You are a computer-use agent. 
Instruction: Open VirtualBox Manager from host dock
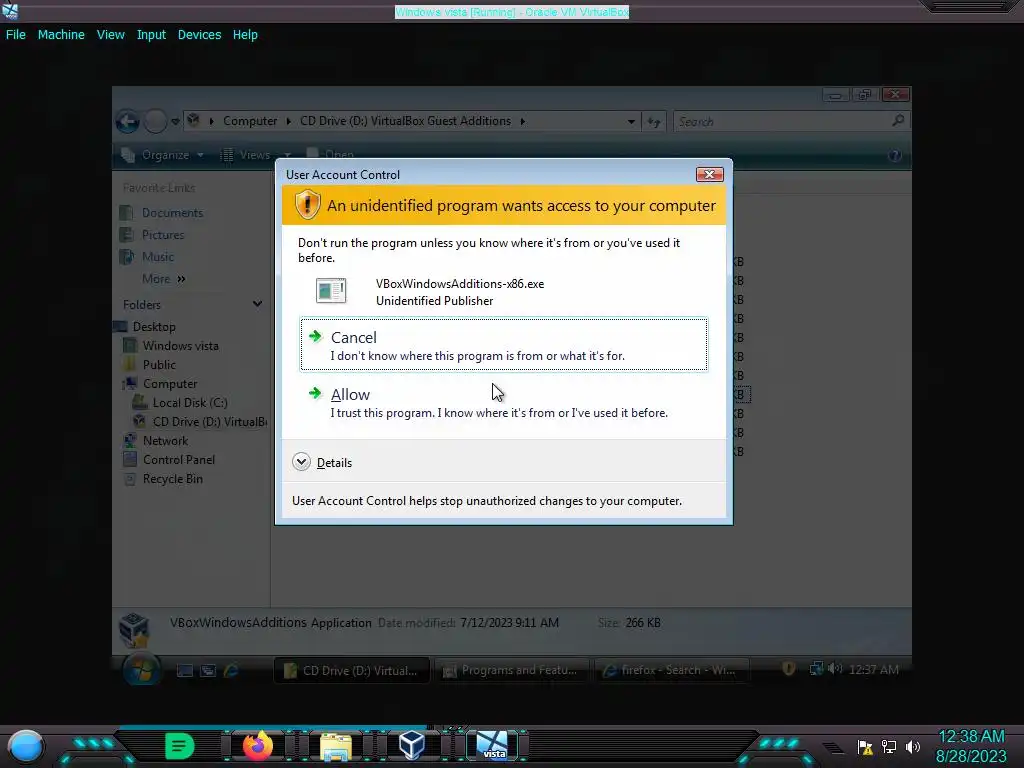coord(412,745)
